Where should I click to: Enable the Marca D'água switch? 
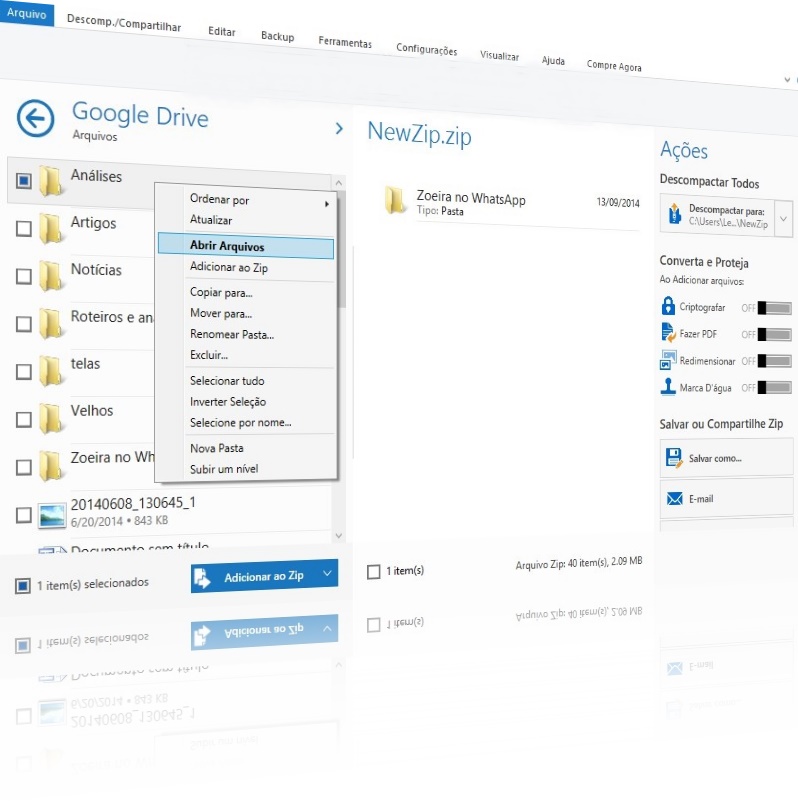[774, 388]
